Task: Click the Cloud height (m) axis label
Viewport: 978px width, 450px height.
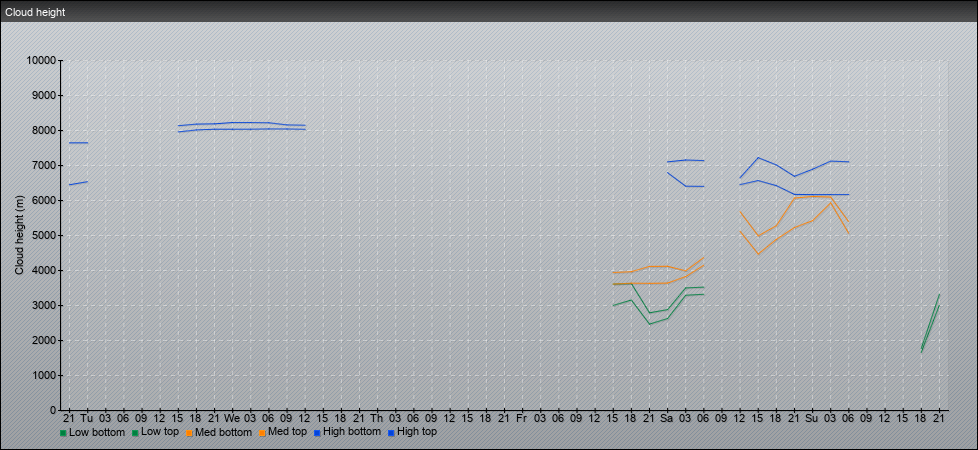Action: [19, 235]
